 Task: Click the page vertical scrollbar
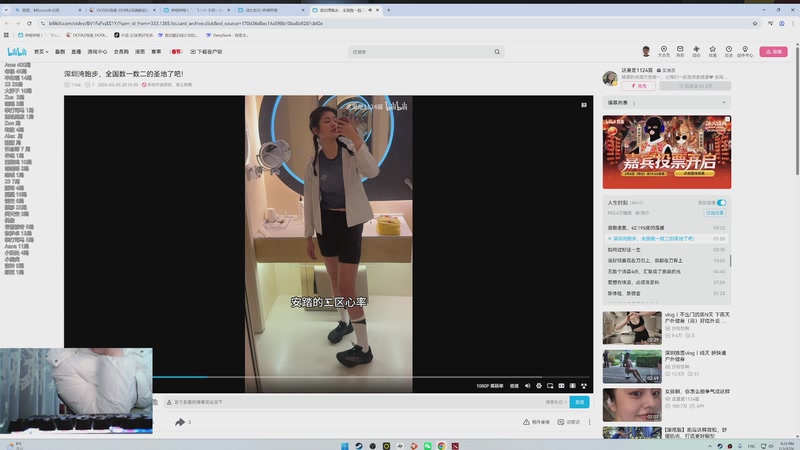797,110
